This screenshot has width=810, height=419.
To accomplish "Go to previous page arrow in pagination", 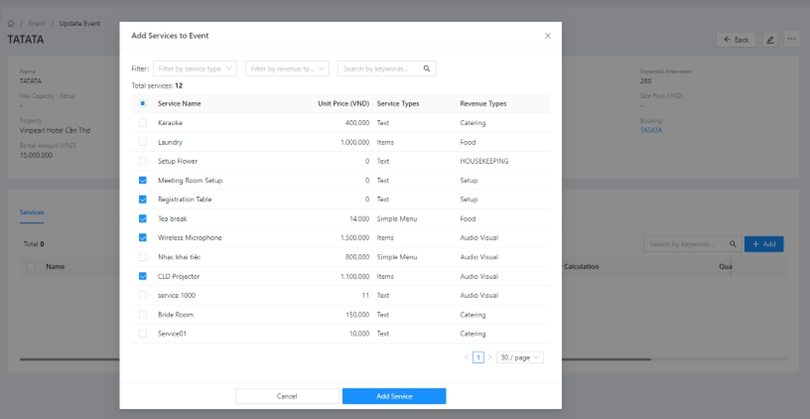I will (x=466, y=357).
